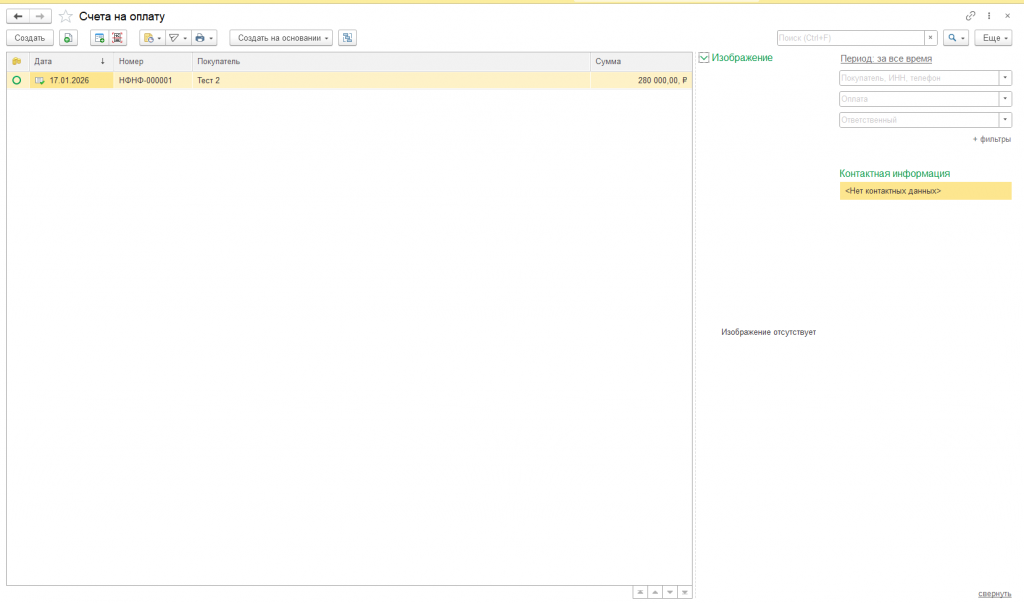1024x603 pixels.
Task: Open the magnifier search dropdown button
Action: tap(955, 38)
